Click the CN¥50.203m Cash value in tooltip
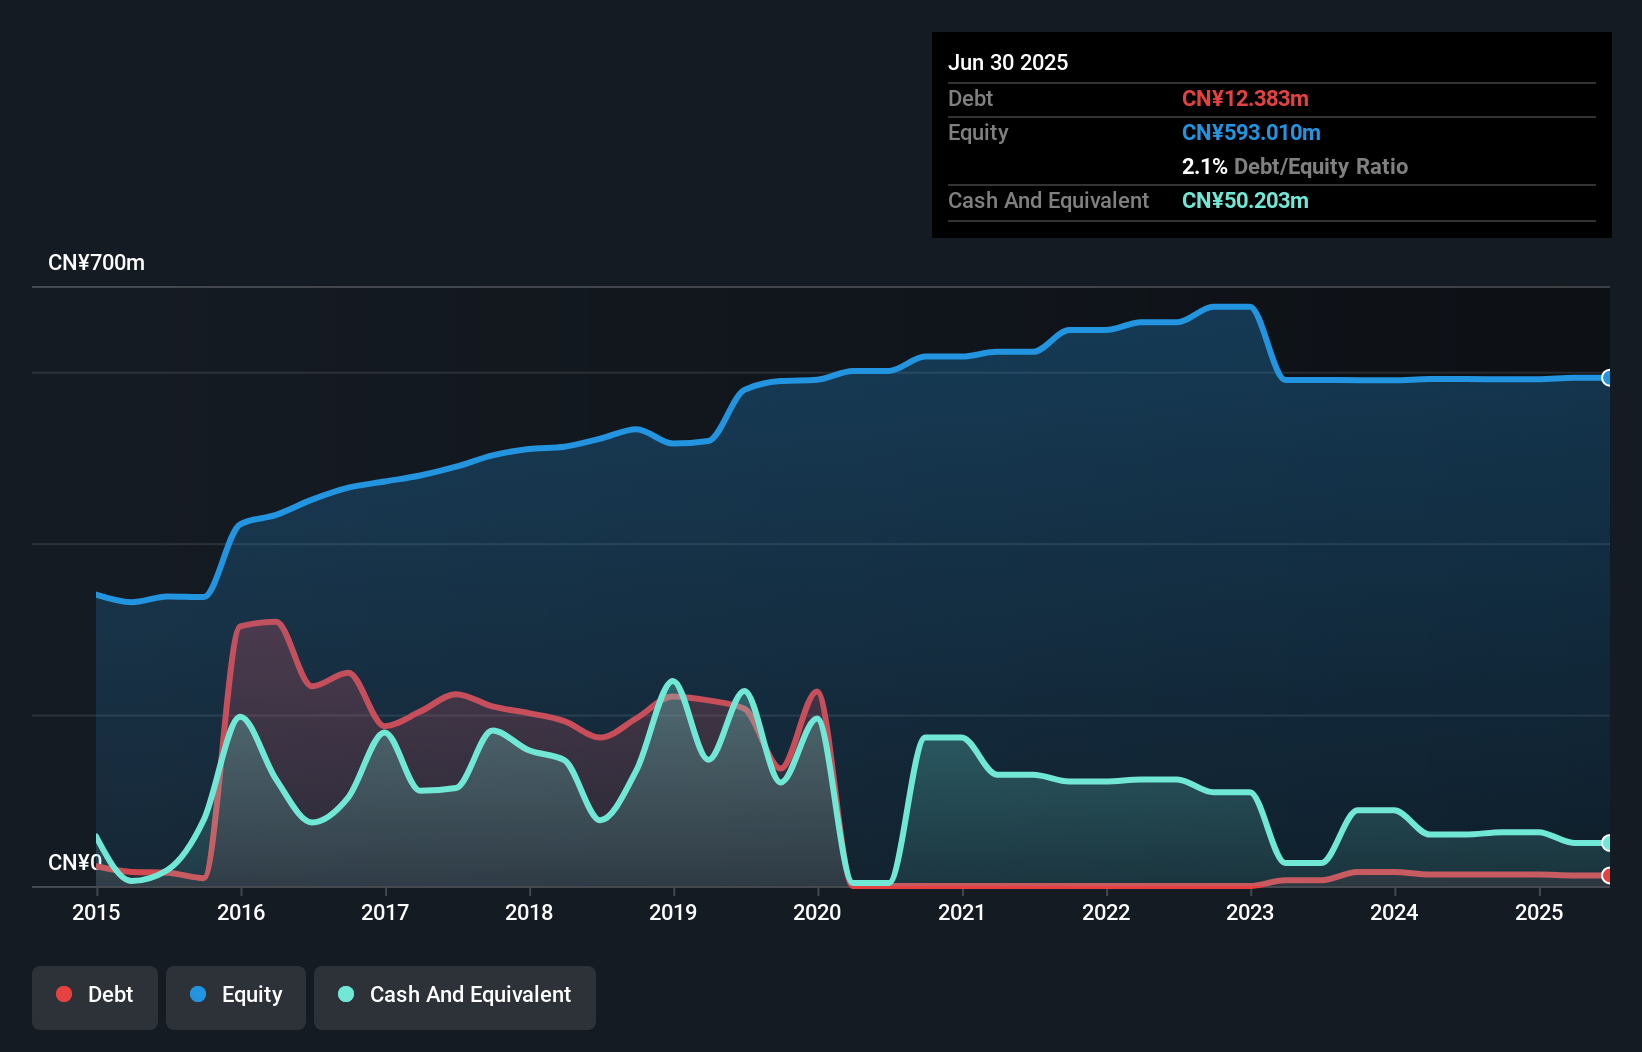Image resolution: width=1642 pixels, height=1052 pixels. point(1244,200)
